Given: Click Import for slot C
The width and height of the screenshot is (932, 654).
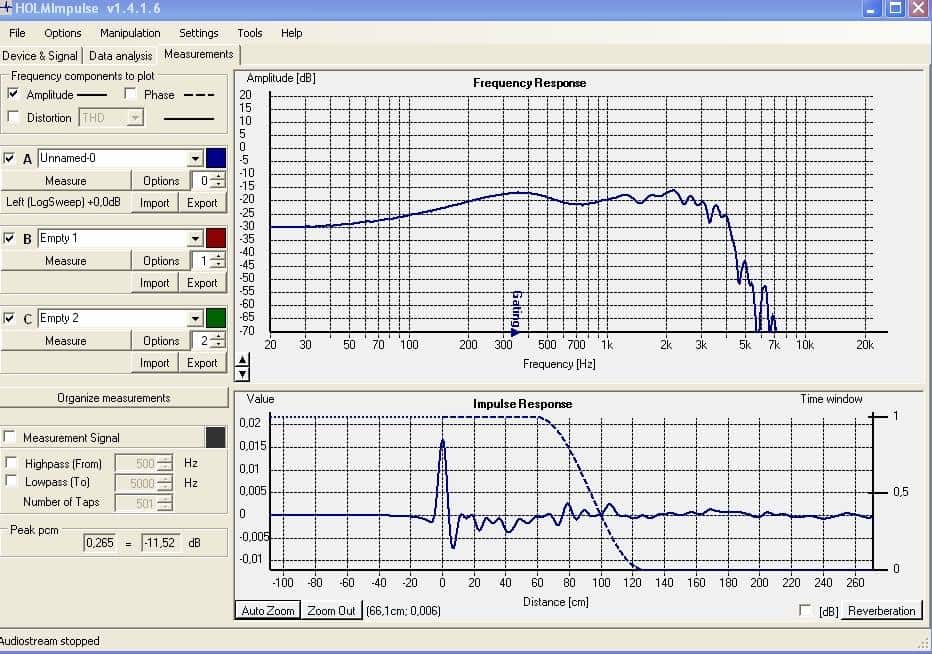Looking at the screenshot, I should pos(155,363).
